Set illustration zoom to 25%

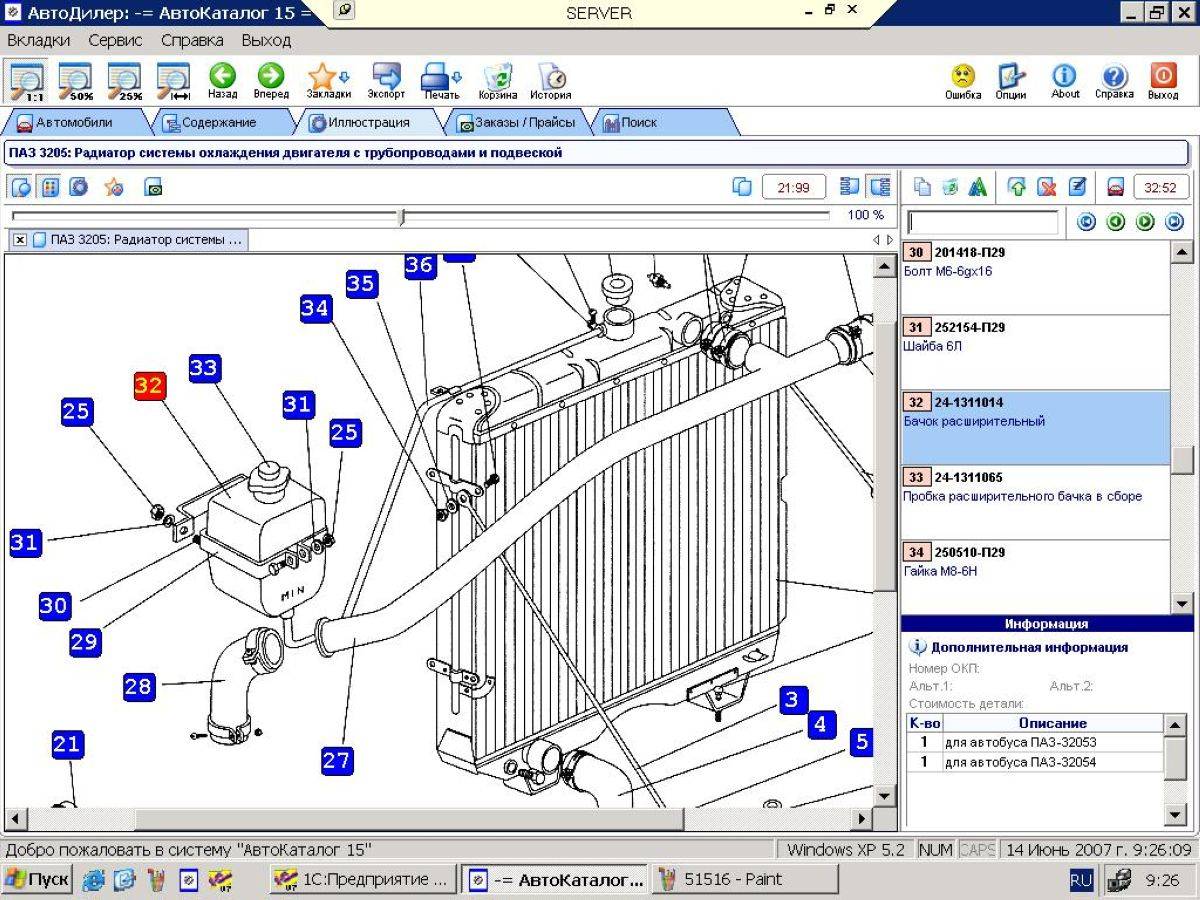tap(125, 81)
